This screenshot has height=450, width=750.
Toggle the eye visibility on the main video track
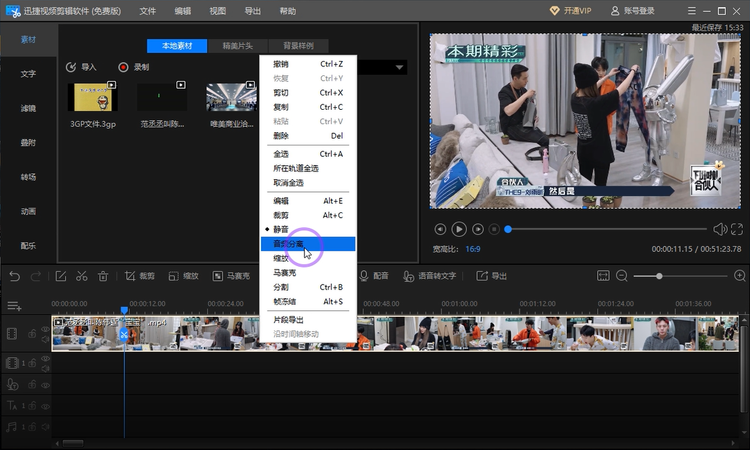[45, 329]
